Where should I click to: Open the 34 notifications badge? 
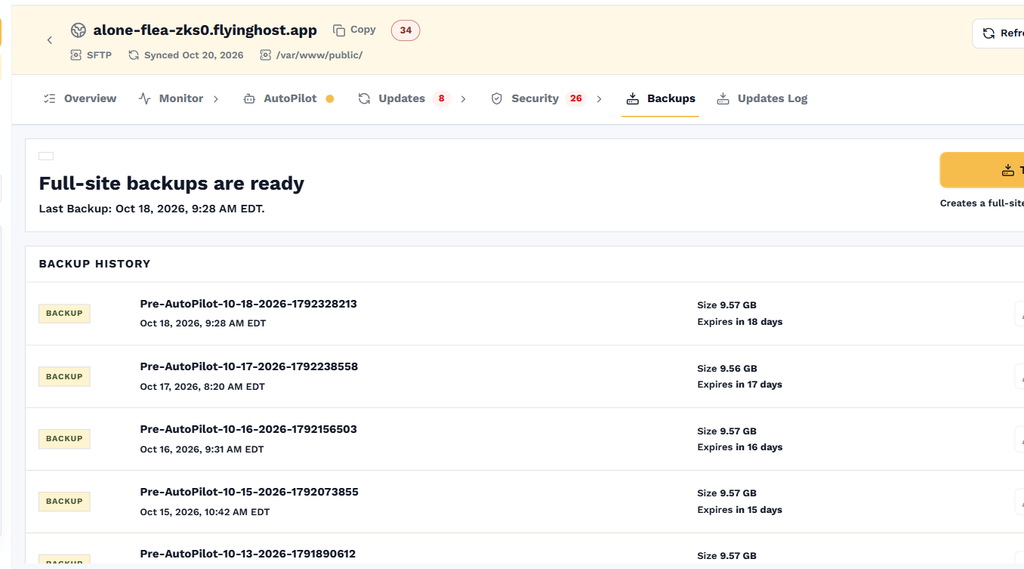pos(406,30)
